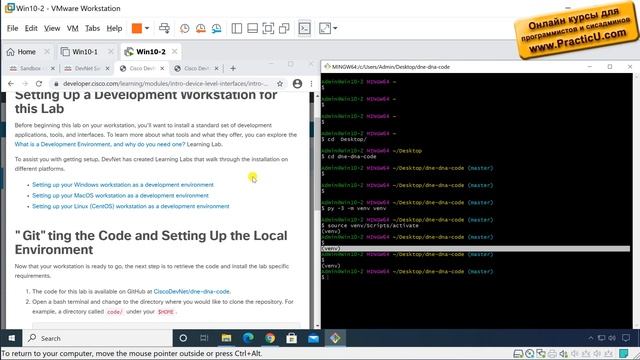Open the stretch guest dropdown arrow
Viewport: 640px width, 360px height.
(336, 28)
